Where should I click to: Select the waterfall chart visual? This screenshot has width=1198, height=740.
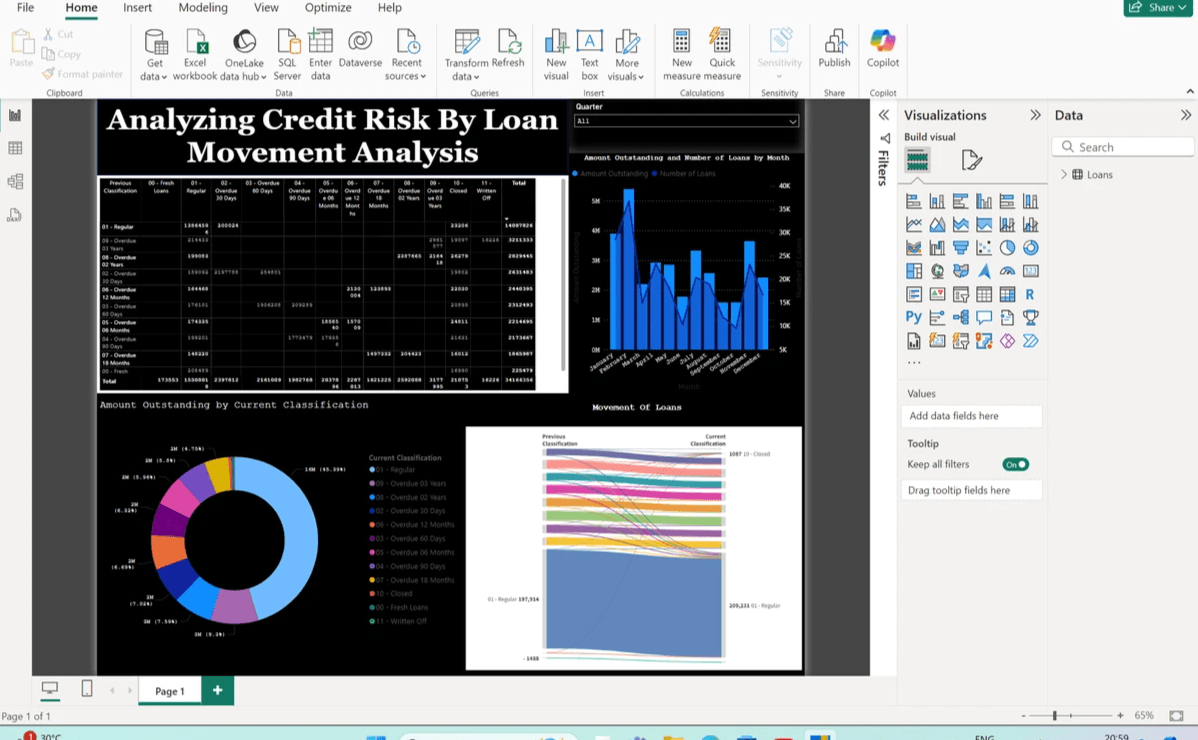937,248
